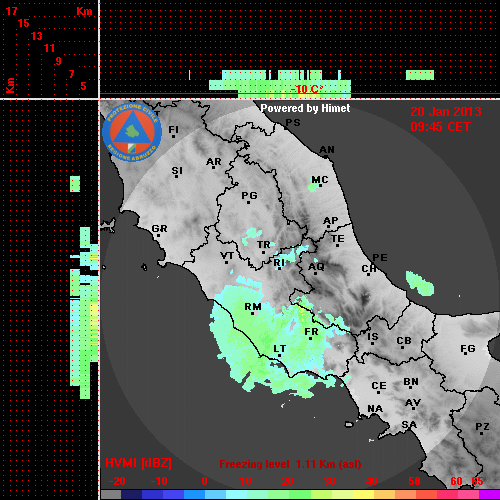The width and height of the screenshot is (500, 500).
Task: Click the PG (Perugia) city label
Action: click(249, 195)
